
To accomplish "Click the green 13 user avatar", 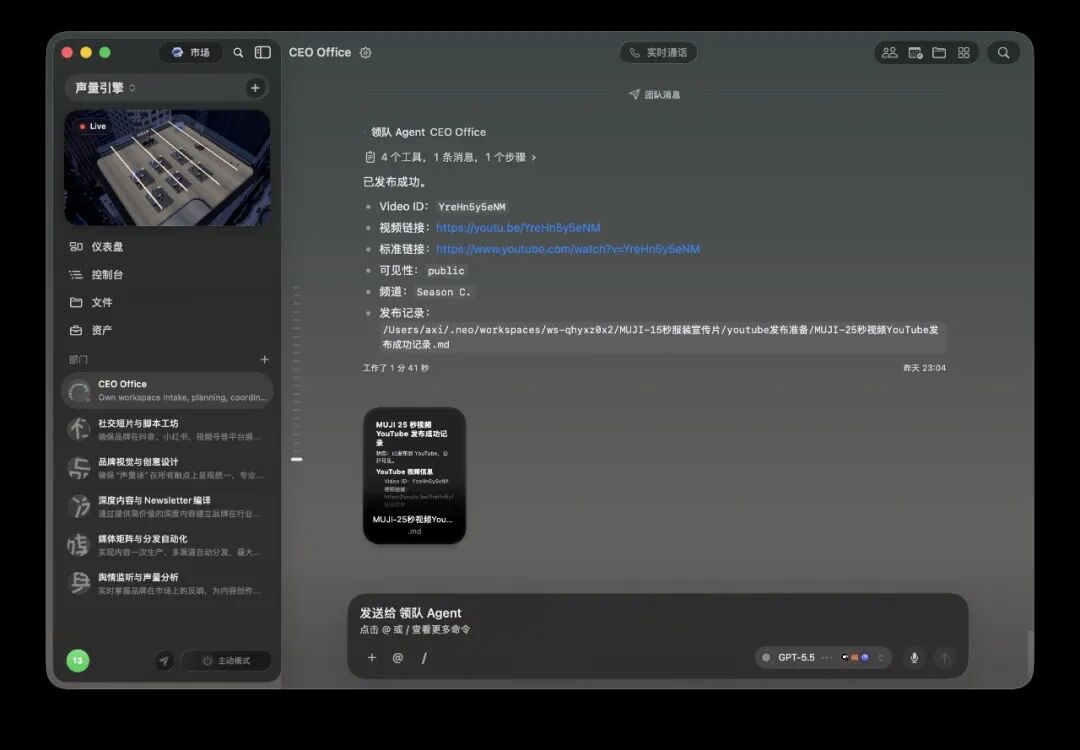I will pos(78,660).
